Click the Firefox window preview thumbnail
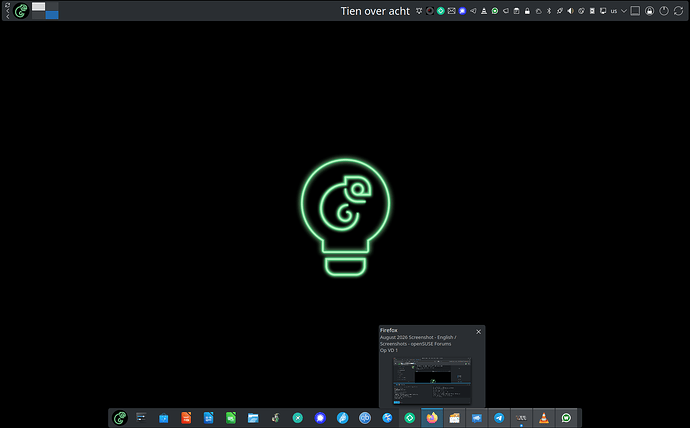This screenshot has width=690, height=428. pos(432,380)
